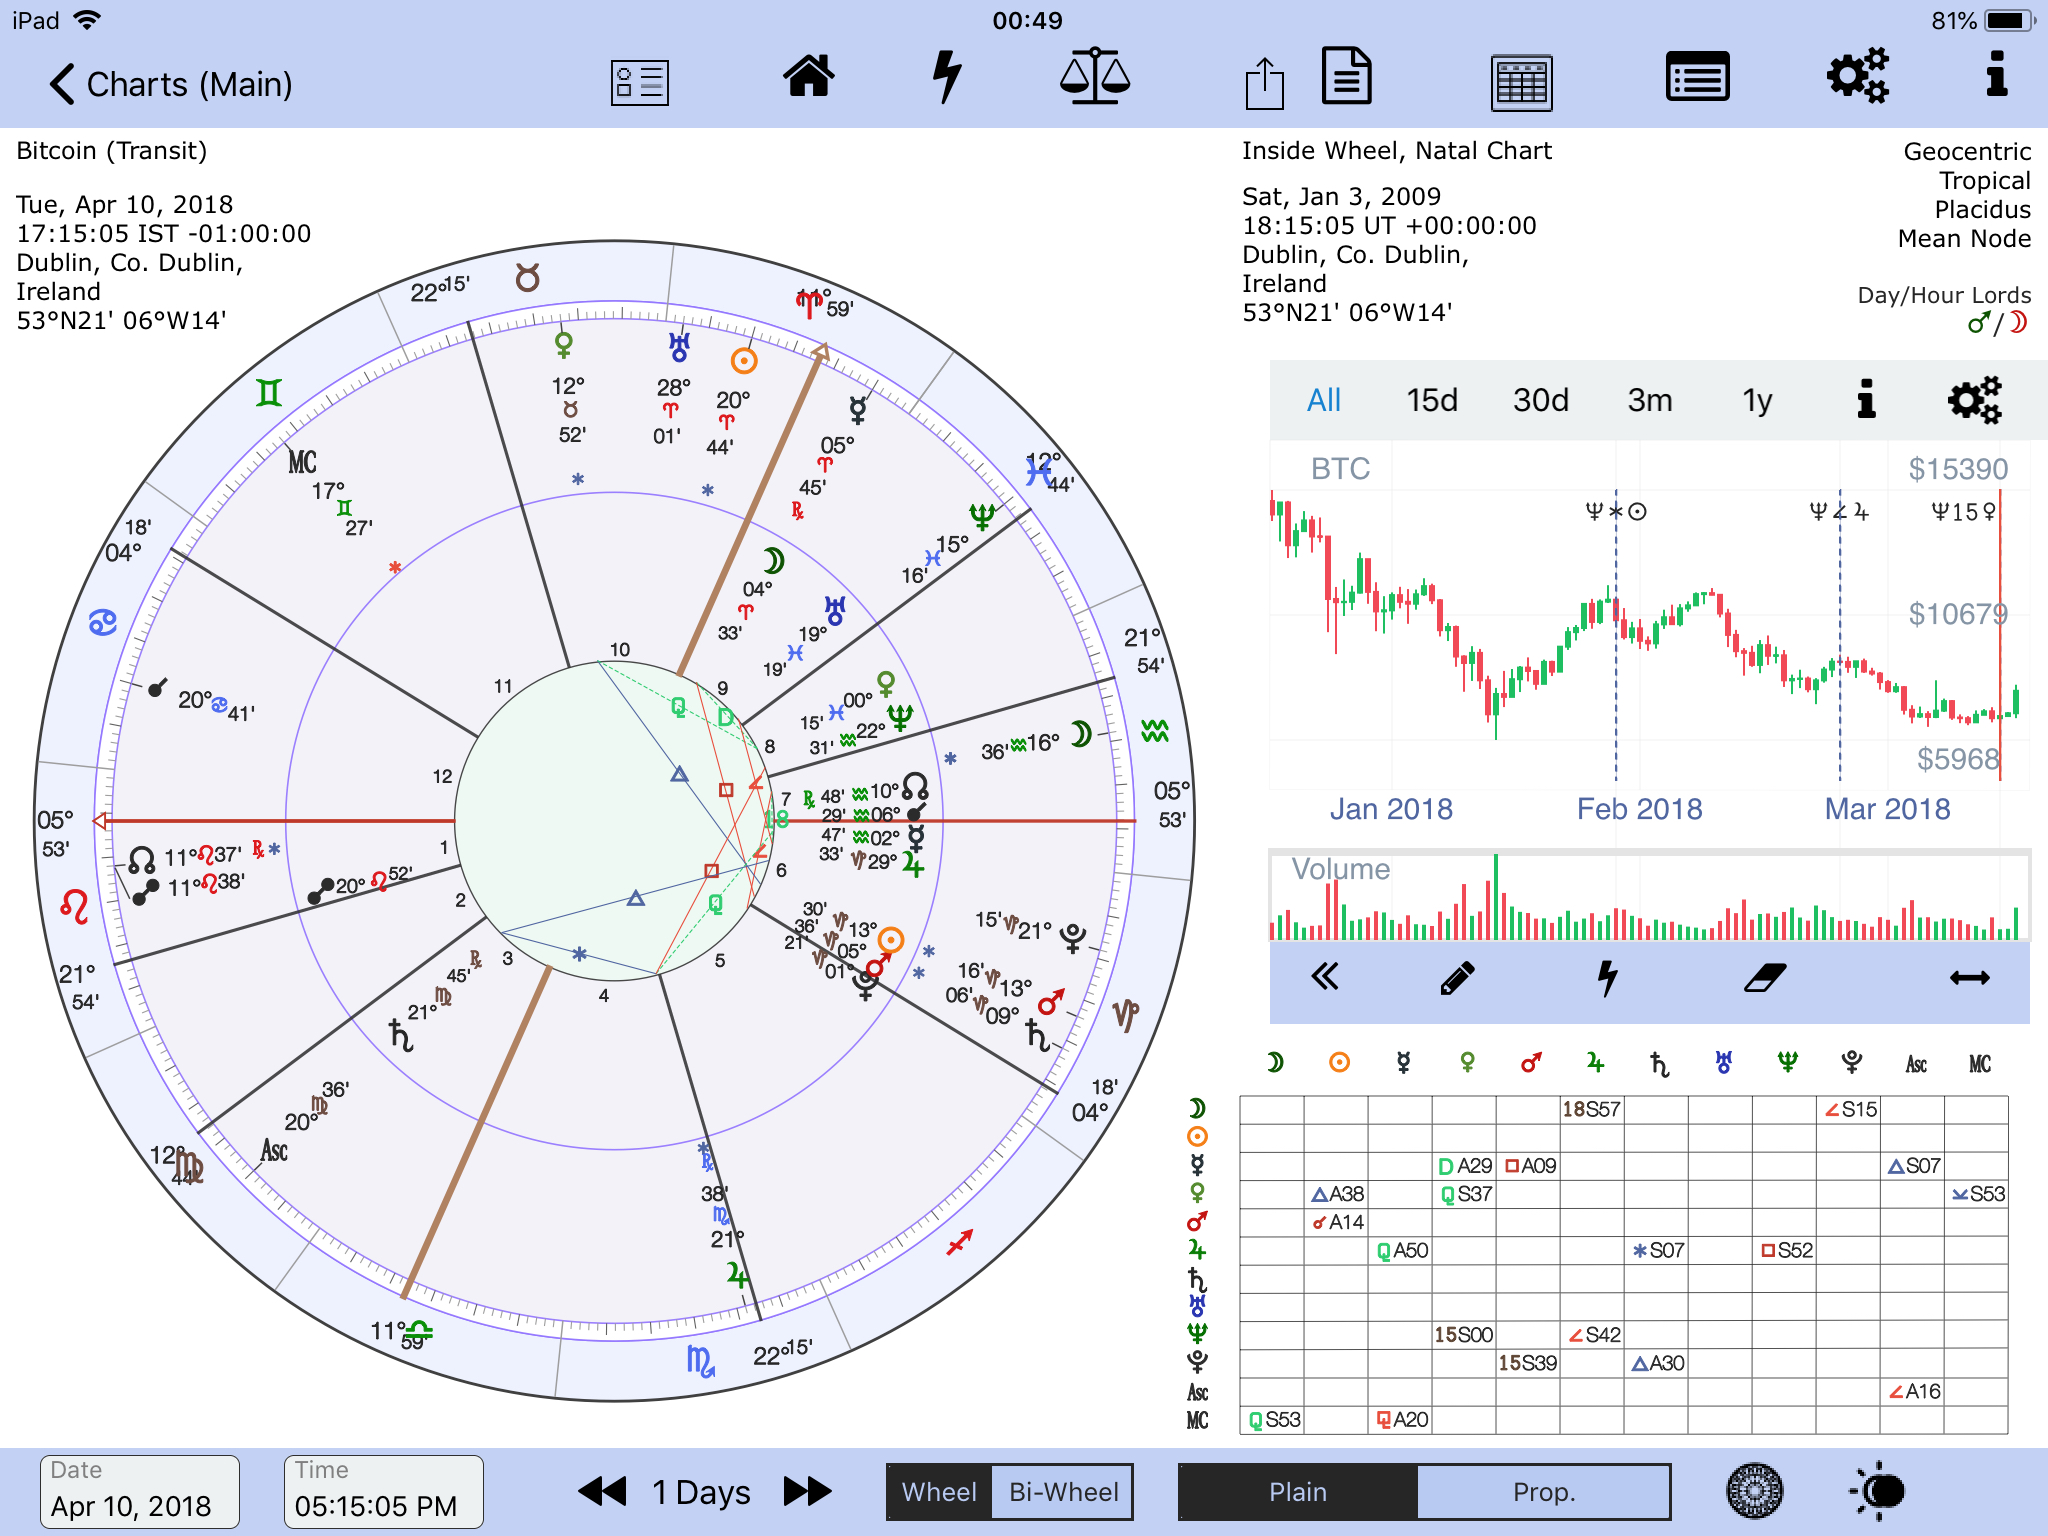
Task: Select aspect cell 18S57 in Moon row
Action: (x=1592, y=1109)
